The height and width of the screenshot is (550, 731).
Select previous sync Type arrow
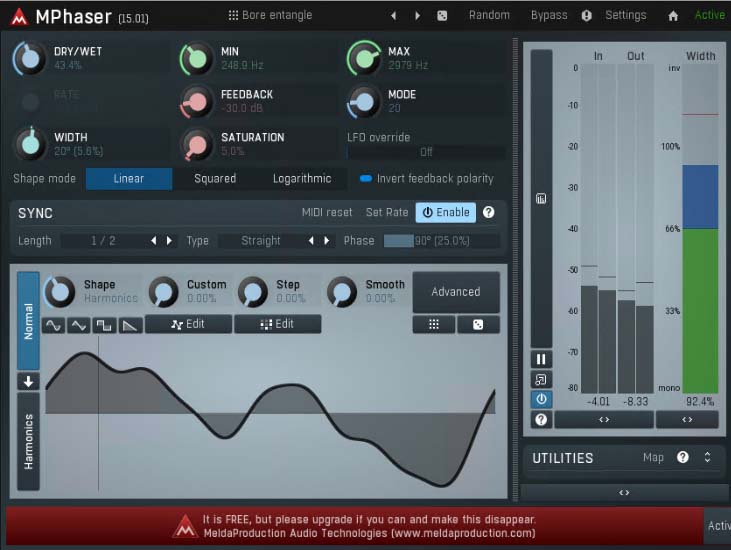pyautogui.click(x=311, y=241)
